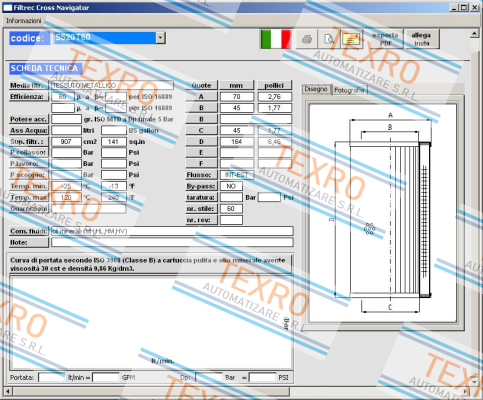The width and height of the screenshot is (483, 400).
Task: Click the Quote D mm value 164
Action: coord(237,142)
